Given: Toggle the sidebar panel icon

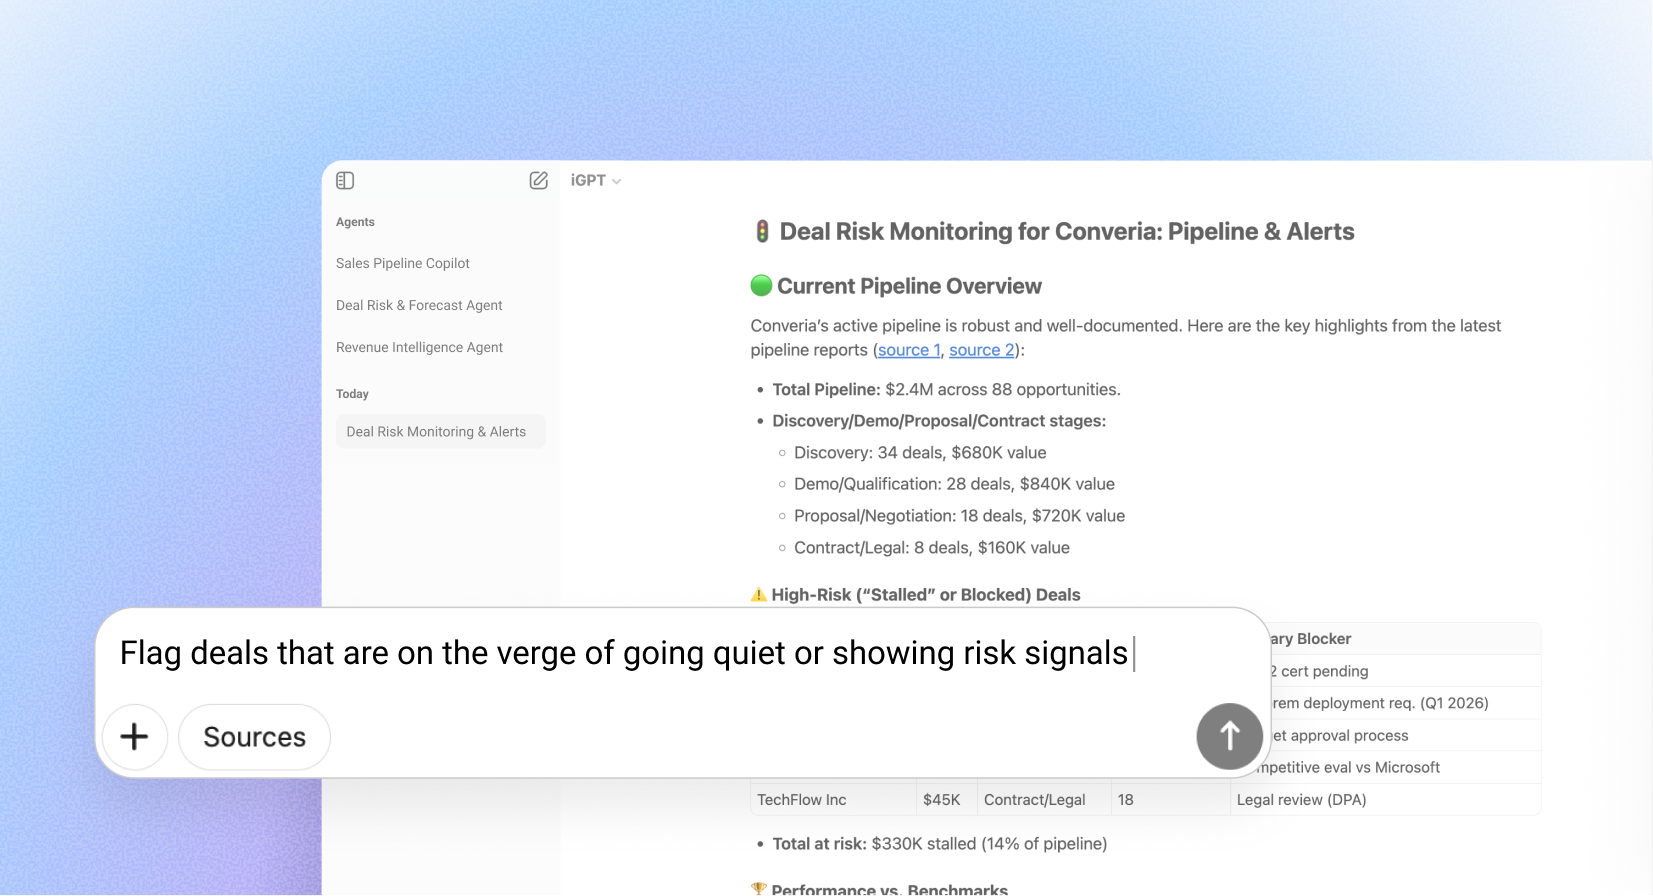Looking at the screenshot, I should (x=345, y=181).
